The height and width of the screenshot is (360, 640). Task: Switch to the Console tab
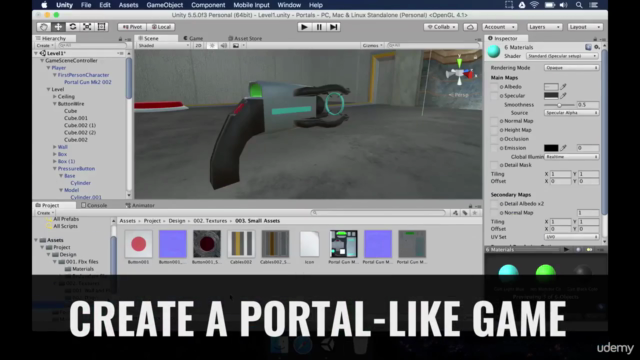click(94, 205)
